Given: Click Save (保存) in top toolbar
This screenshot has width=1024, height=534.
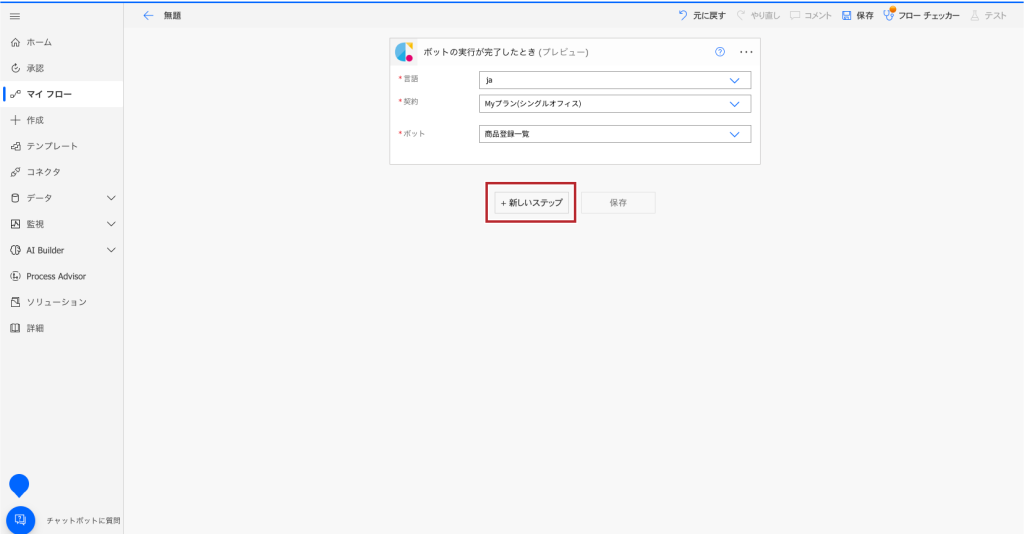Looking at the screenshot, I should [857, 16].
